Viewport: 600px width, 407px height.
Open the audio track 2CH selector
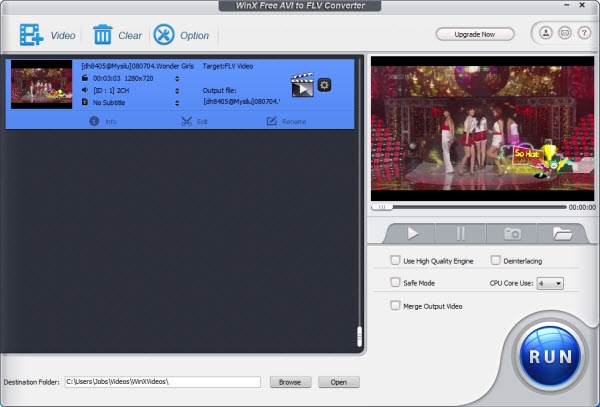click(163, 89)
